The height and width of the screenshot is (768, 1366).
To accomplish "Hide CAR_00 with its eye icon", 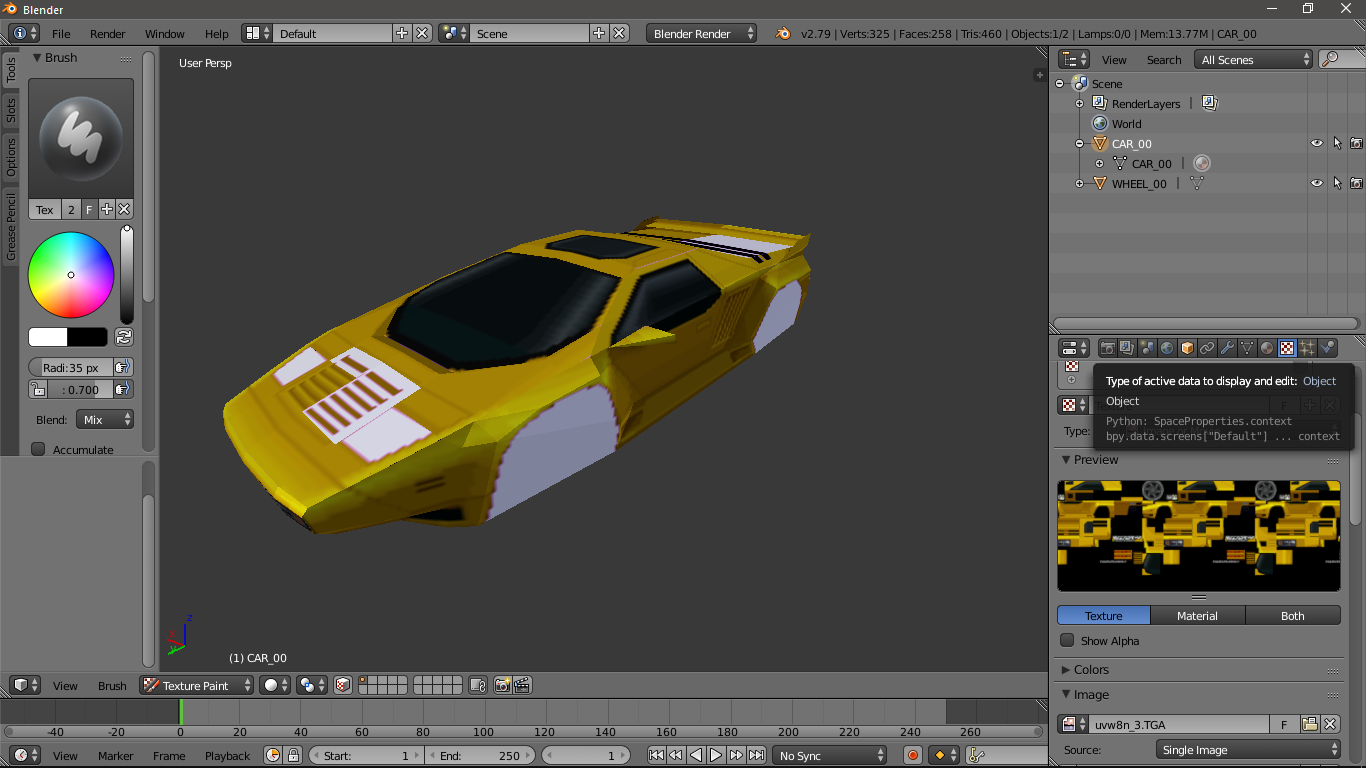I will pyautogui.click(x=1316, y=144).
